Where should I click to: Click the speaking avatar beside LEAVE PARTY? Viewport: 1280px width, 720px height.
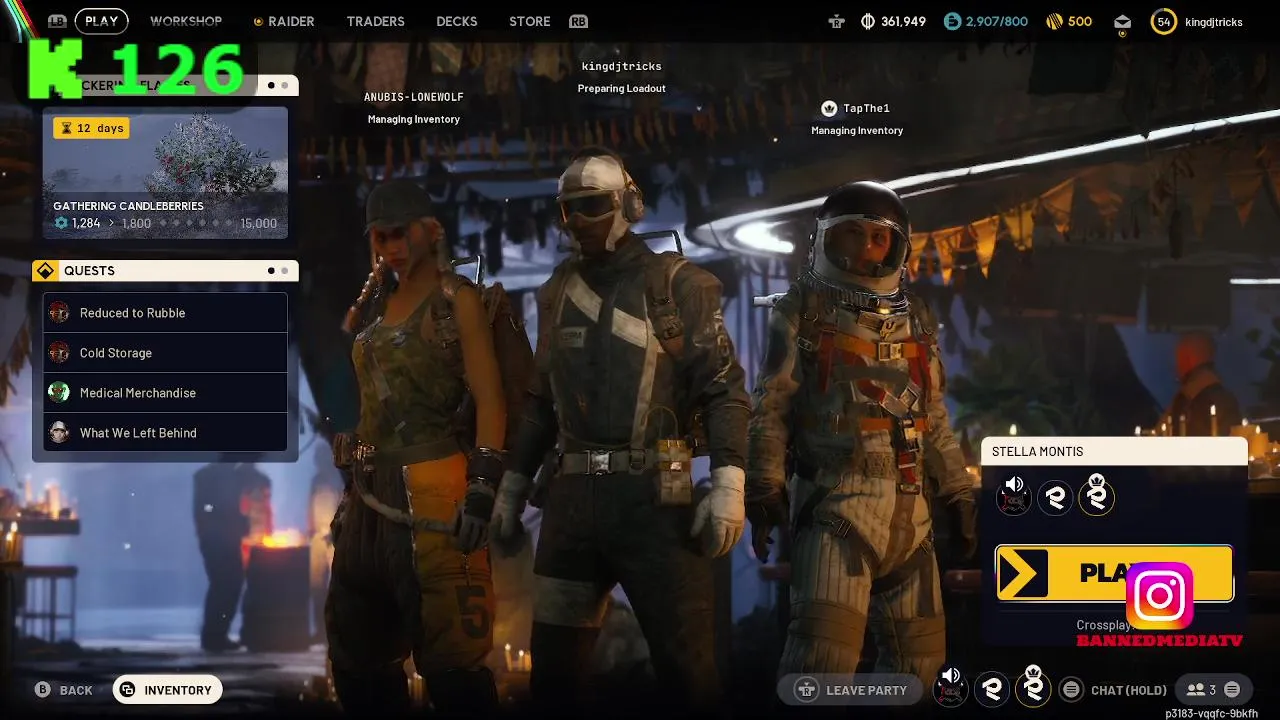pos(951,688)
